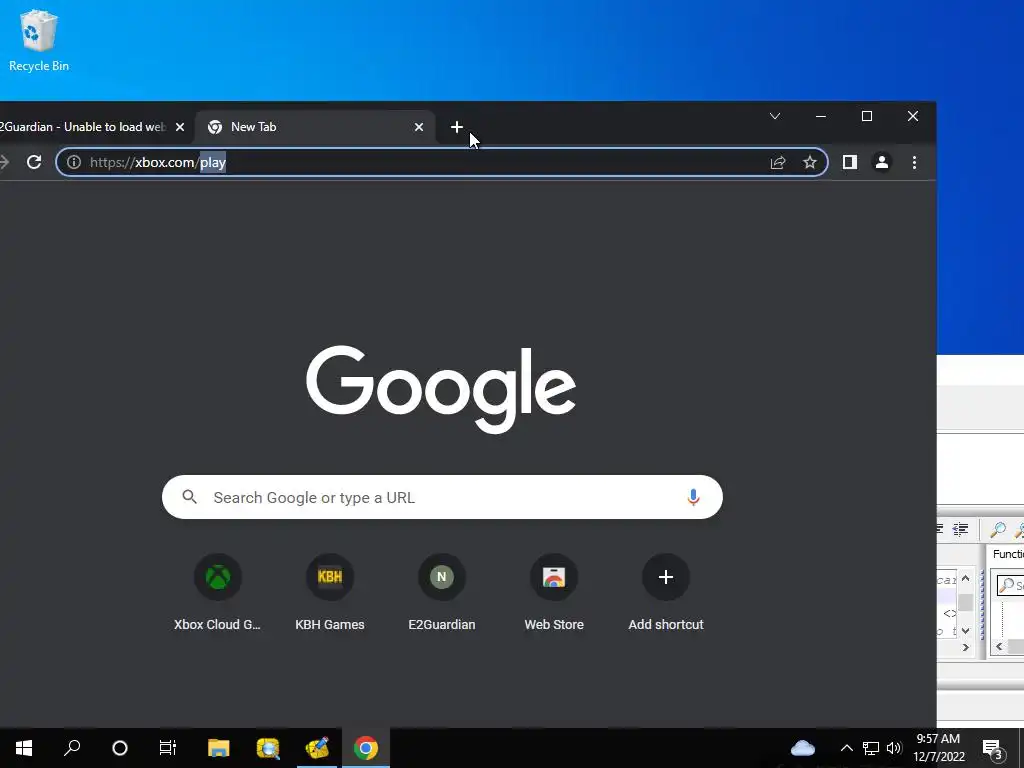Click the decrease indent icon in background window

960,530
